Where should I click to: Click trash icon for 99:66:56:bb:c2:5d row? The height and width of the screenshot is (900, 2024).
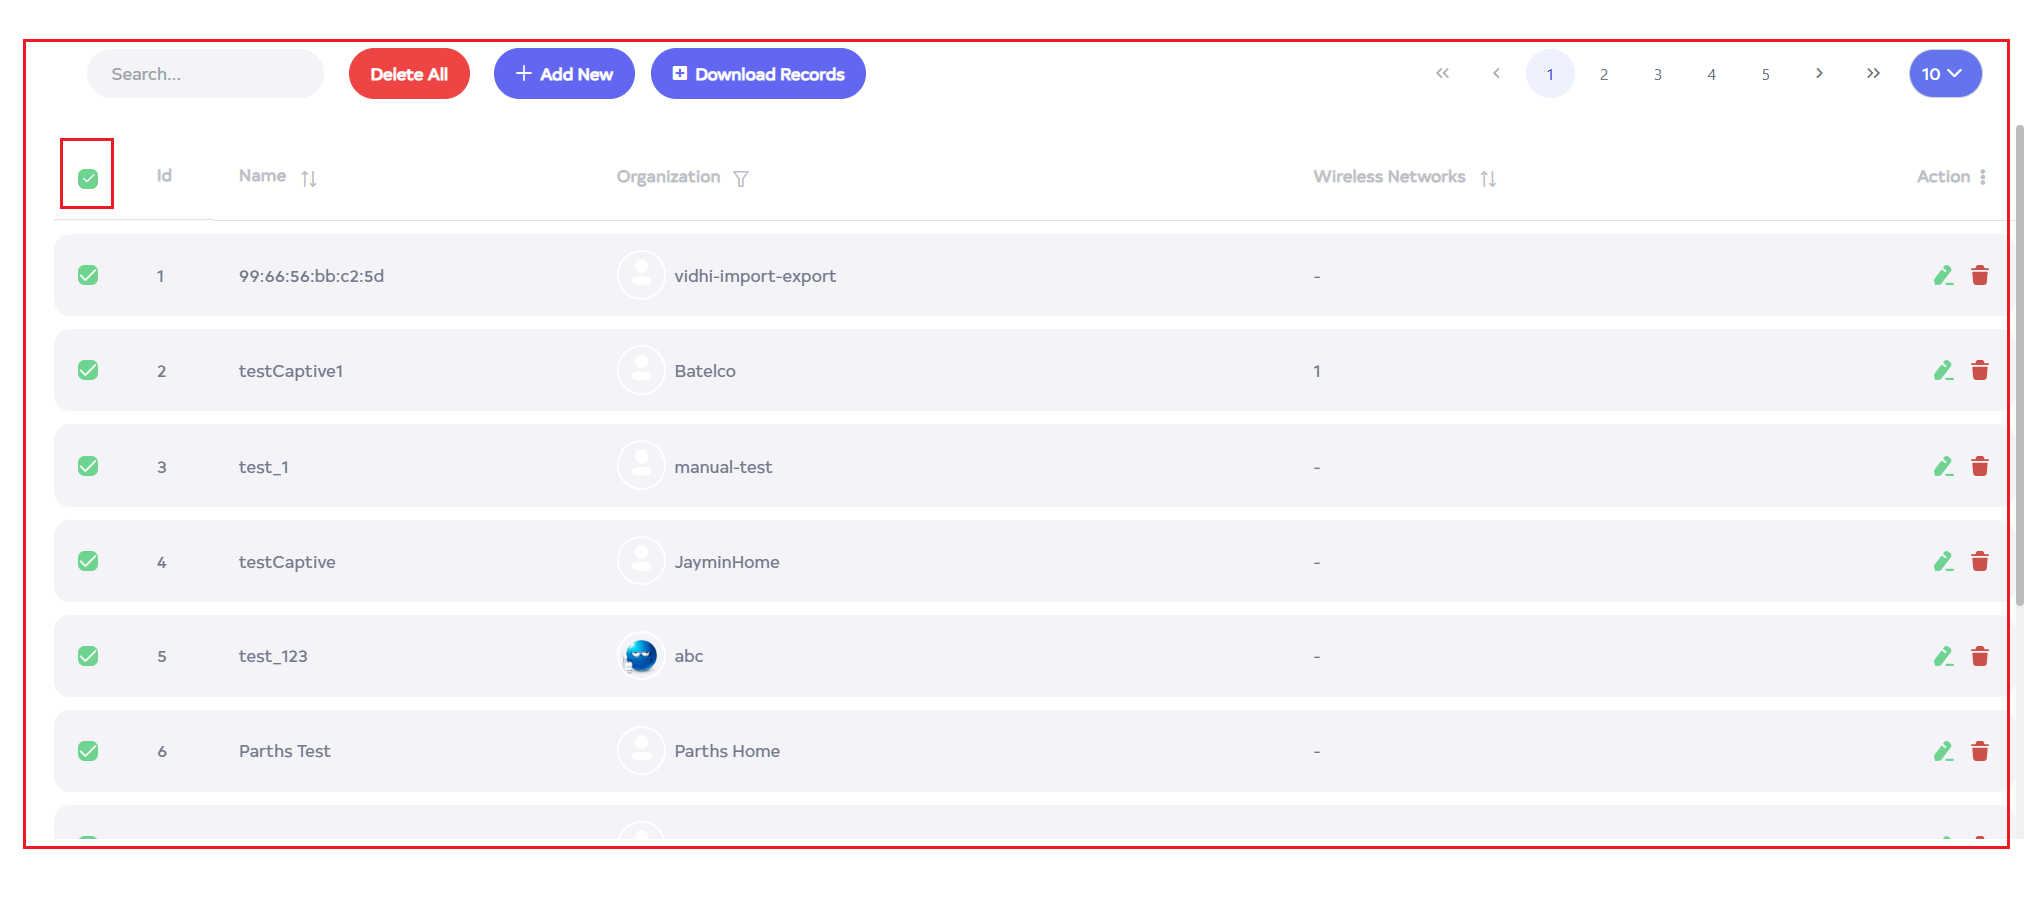click(x=1979, y=276)
